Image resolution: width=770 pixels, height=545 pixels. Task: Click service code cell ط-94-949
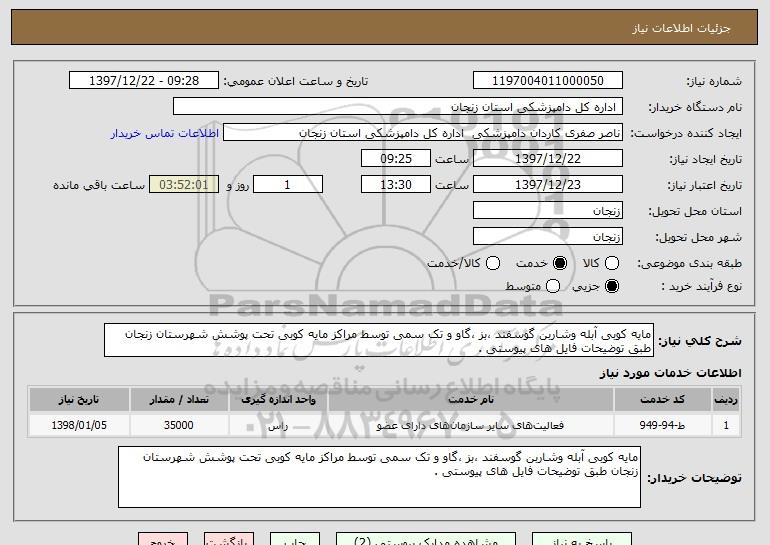pos(662,425)
